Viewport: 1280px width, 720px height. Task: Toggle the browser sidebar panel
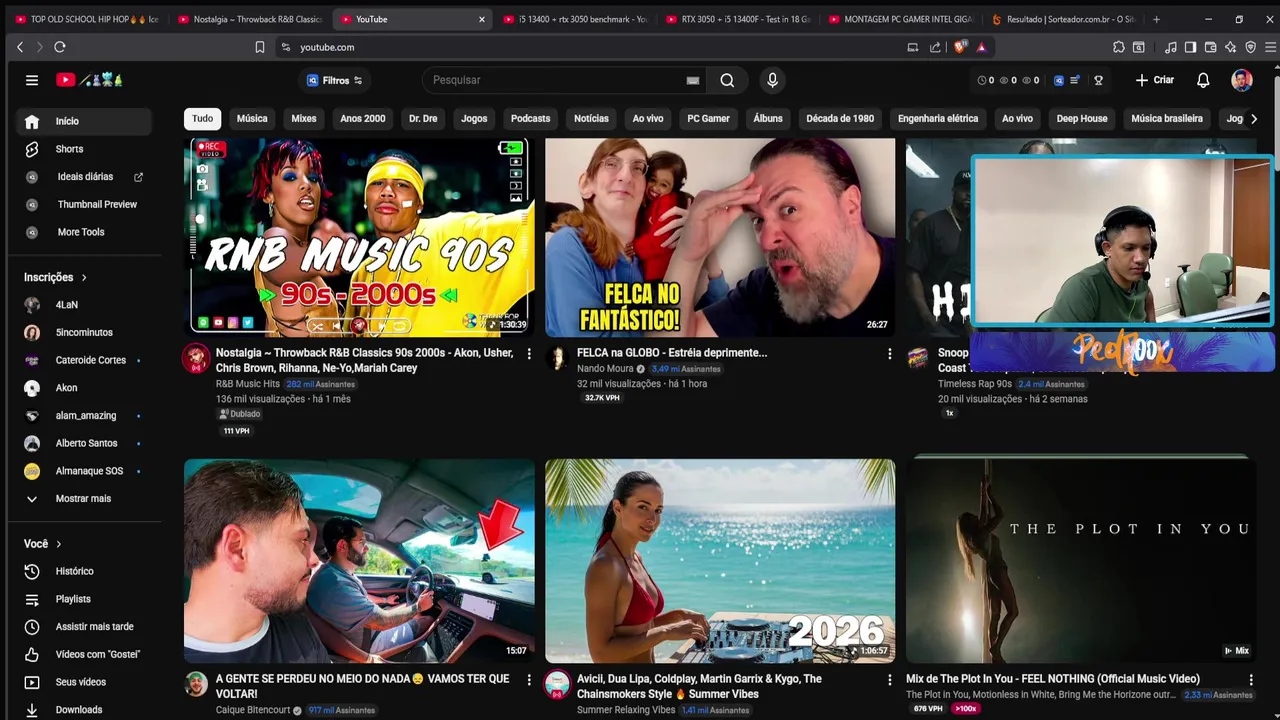coord(1190,47)
